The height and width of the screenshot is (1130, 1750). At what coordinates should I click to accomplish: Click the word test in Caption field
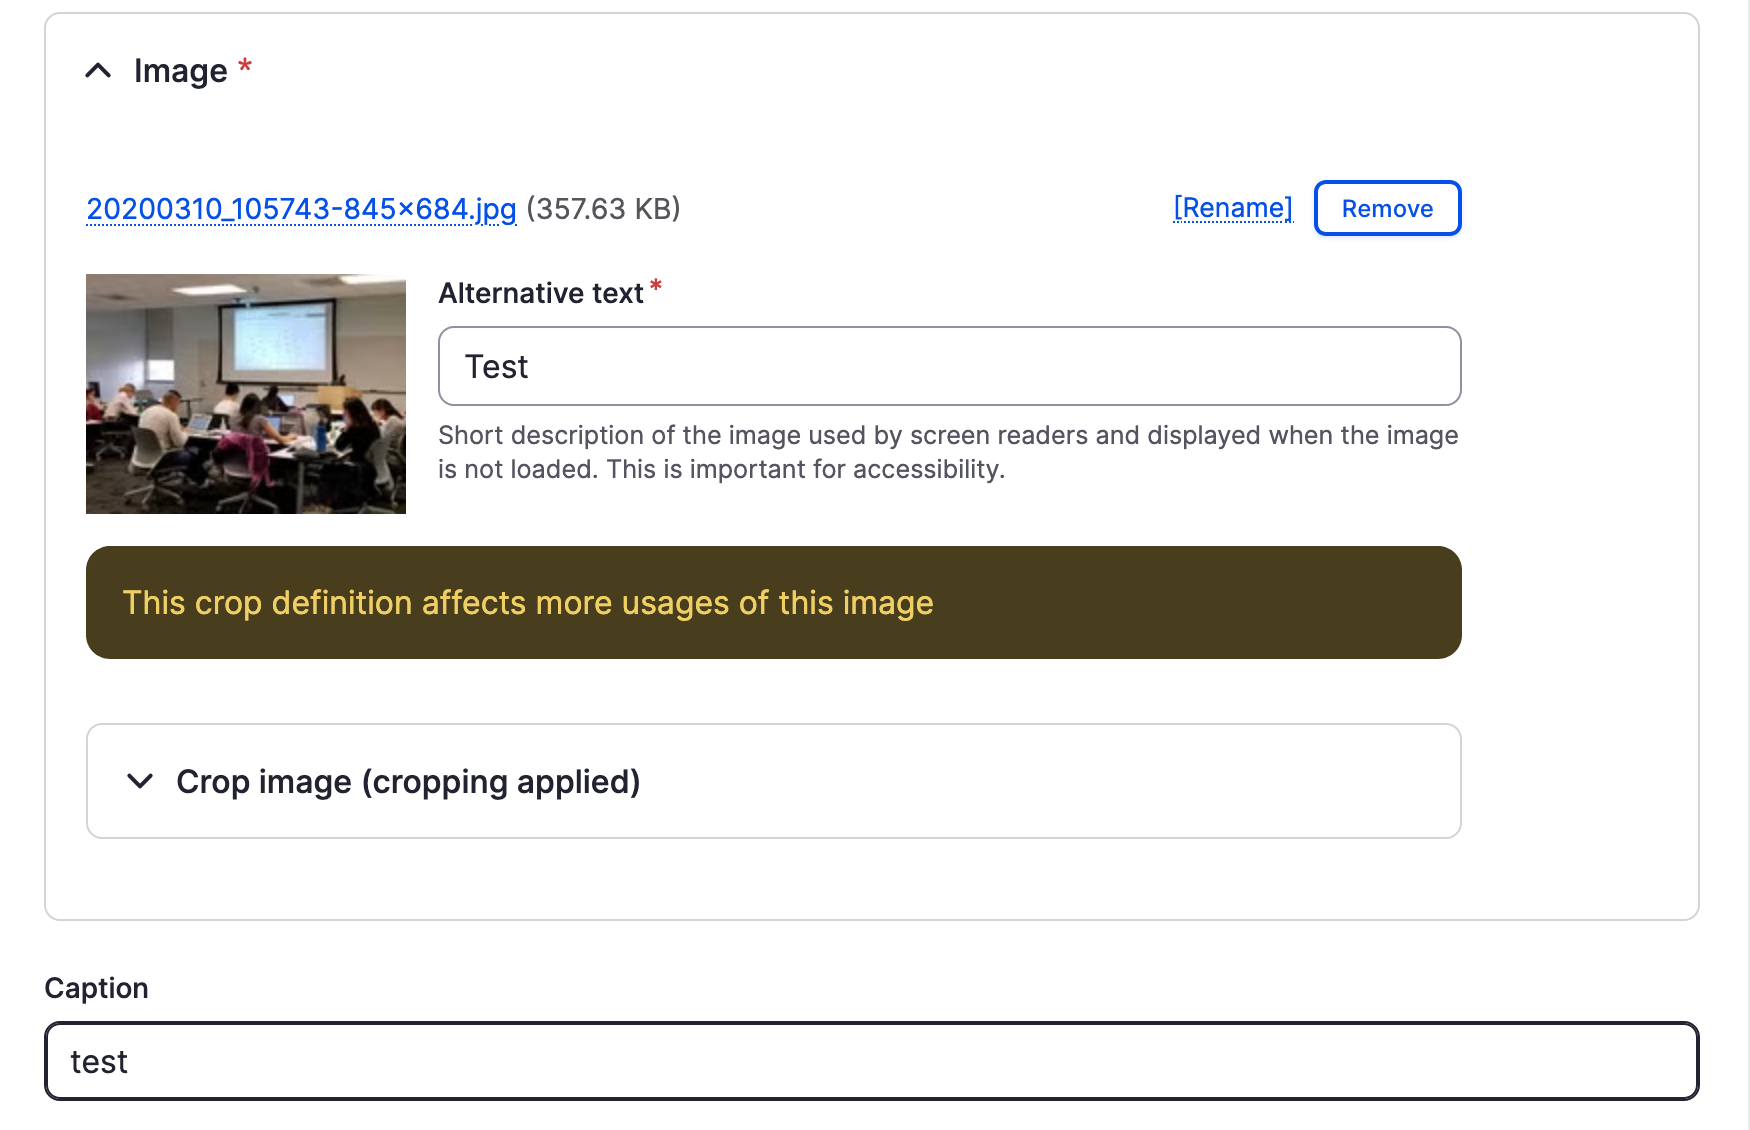point(99,1062)
